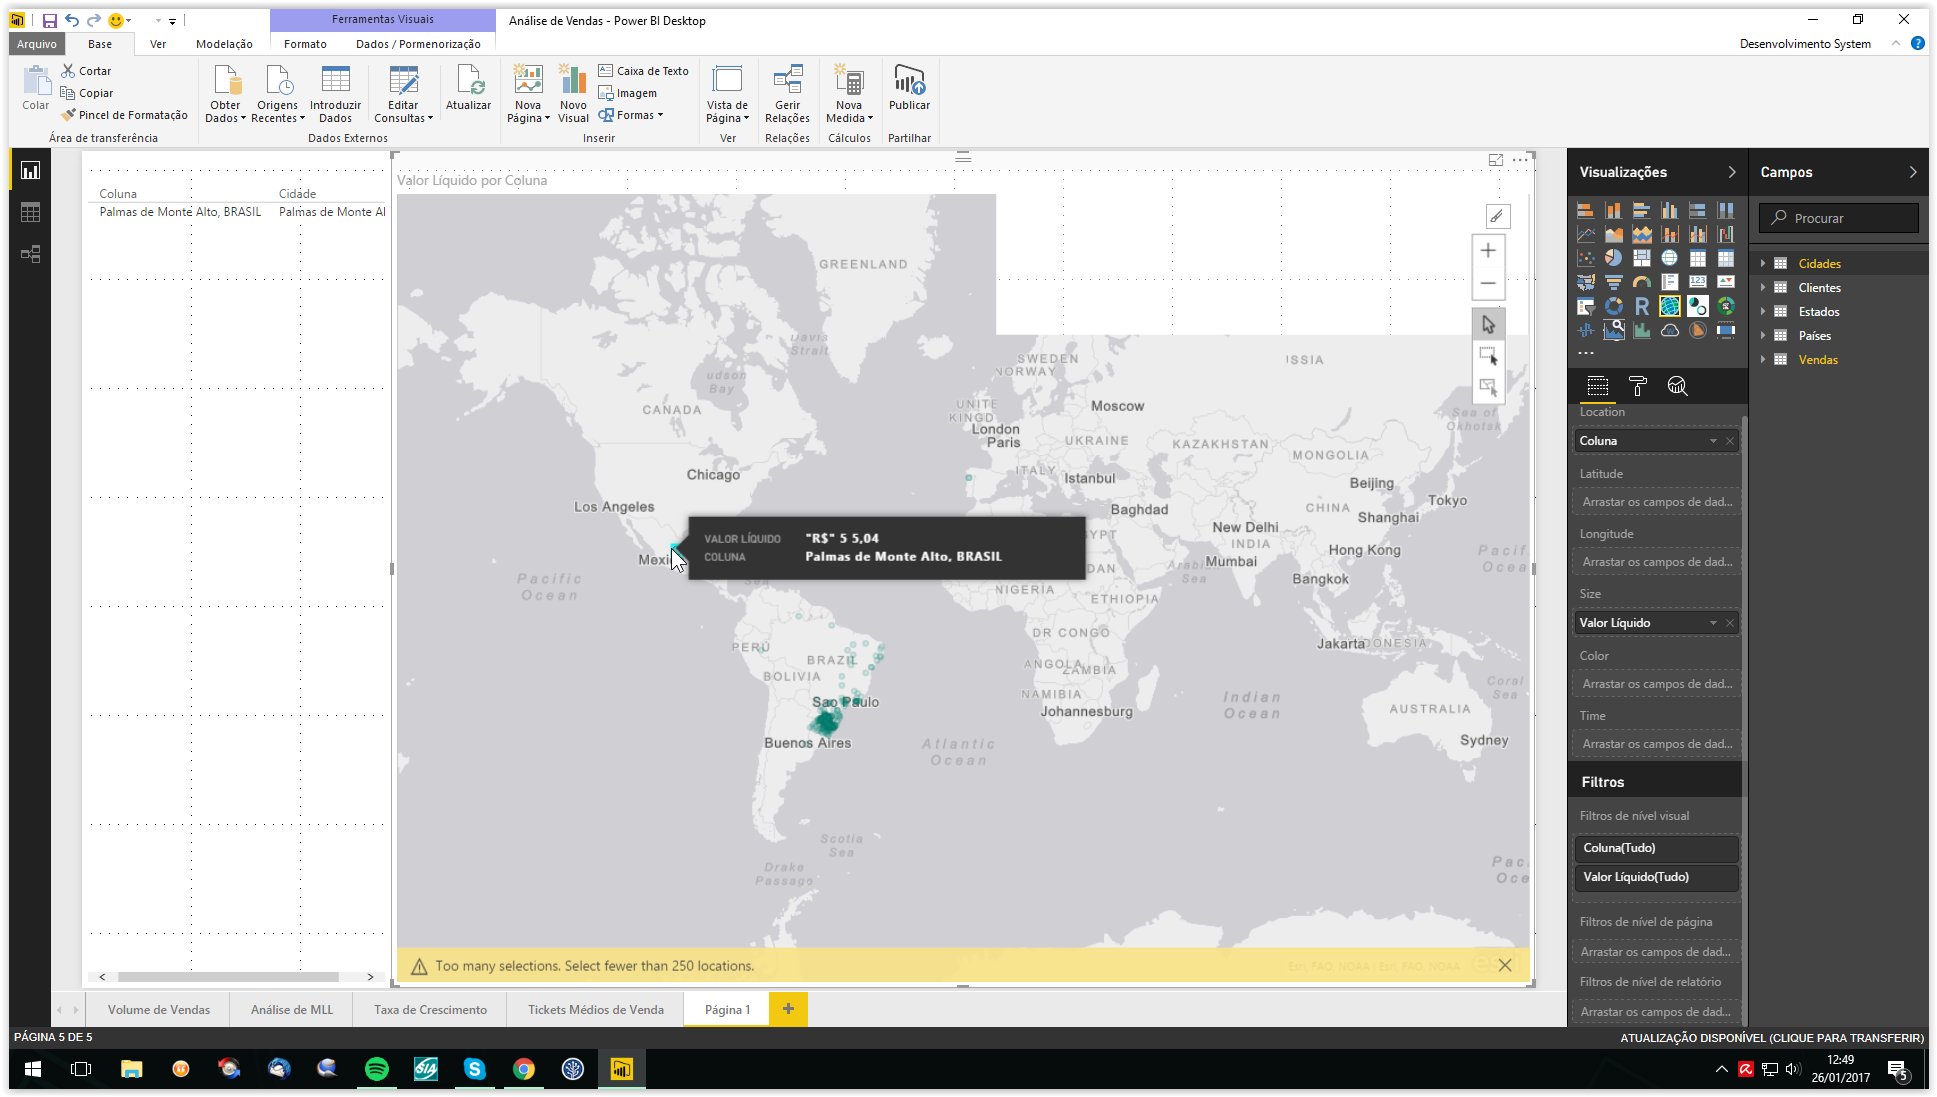
Task: Open the Formato ribbon tab
Action: tap(305, 44)
